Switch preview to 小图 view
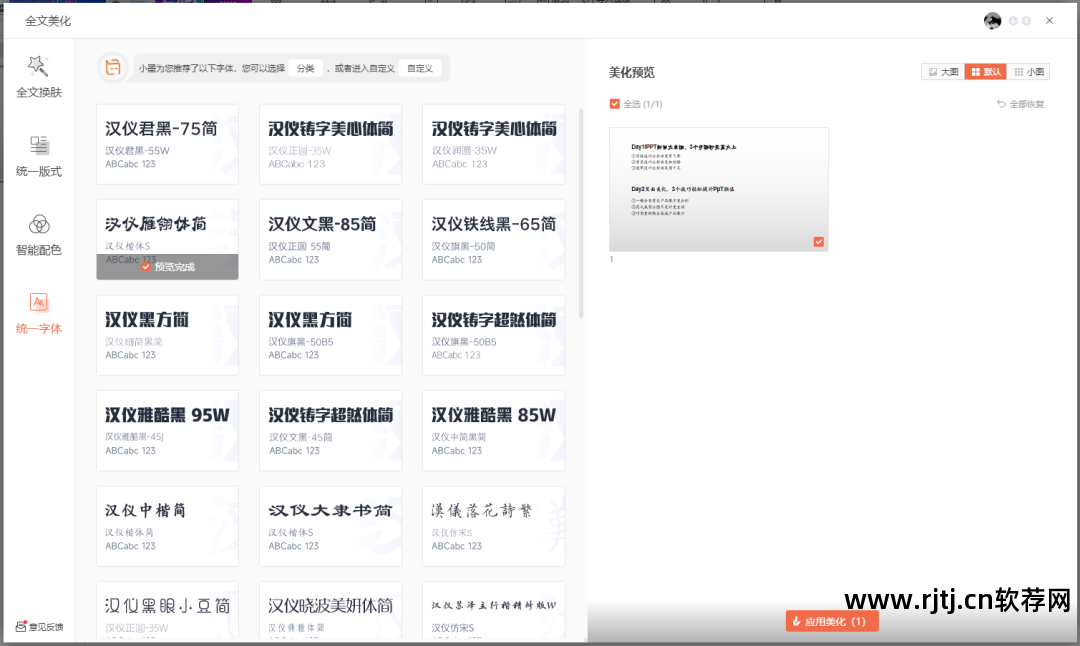 (1030, 71)
